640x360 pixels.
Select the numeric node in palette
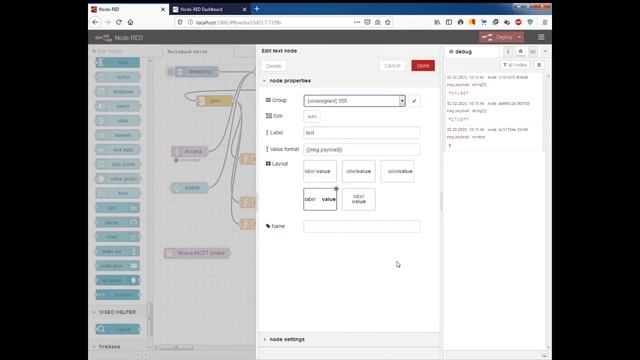tap(118, 135)
